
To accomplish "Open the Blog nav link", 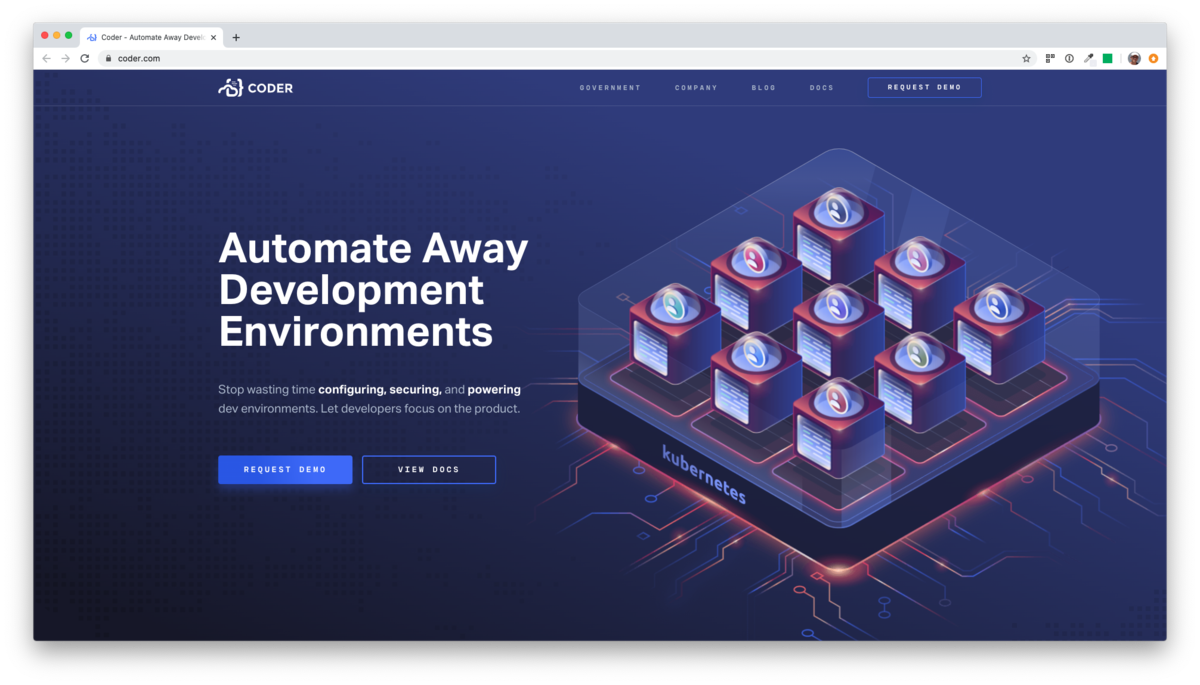I will click(x=764, y=88).
